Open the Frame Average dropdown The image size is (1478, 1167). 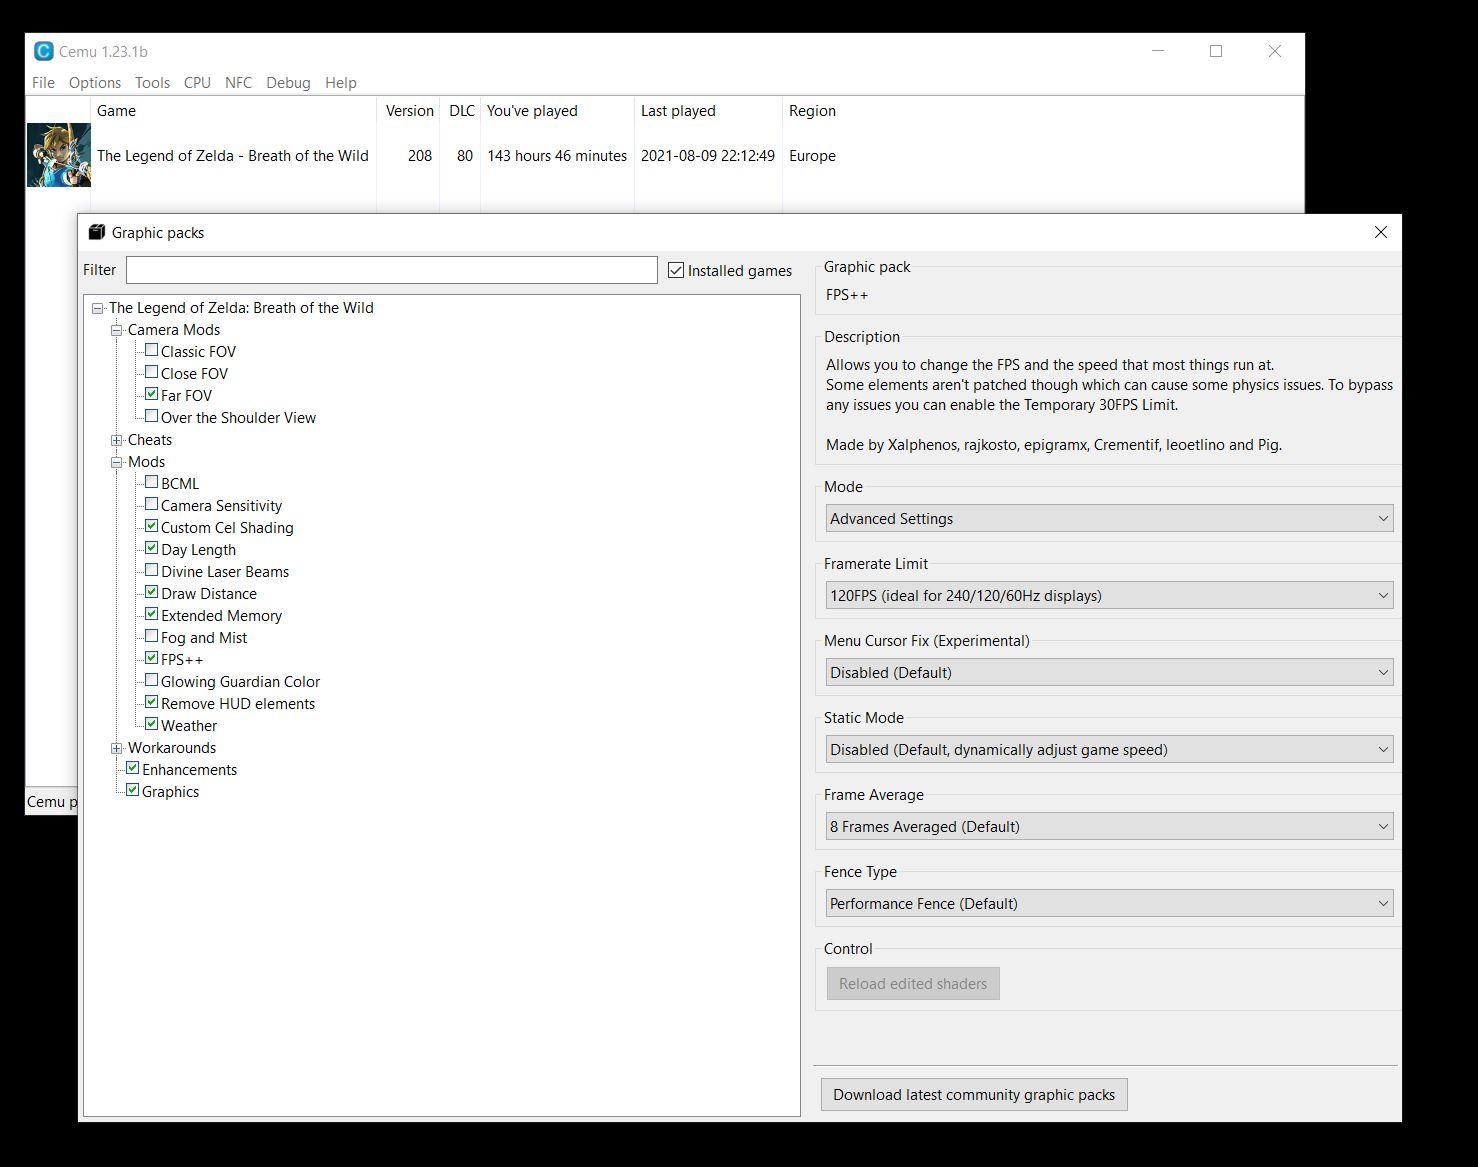pos(1109,826)
